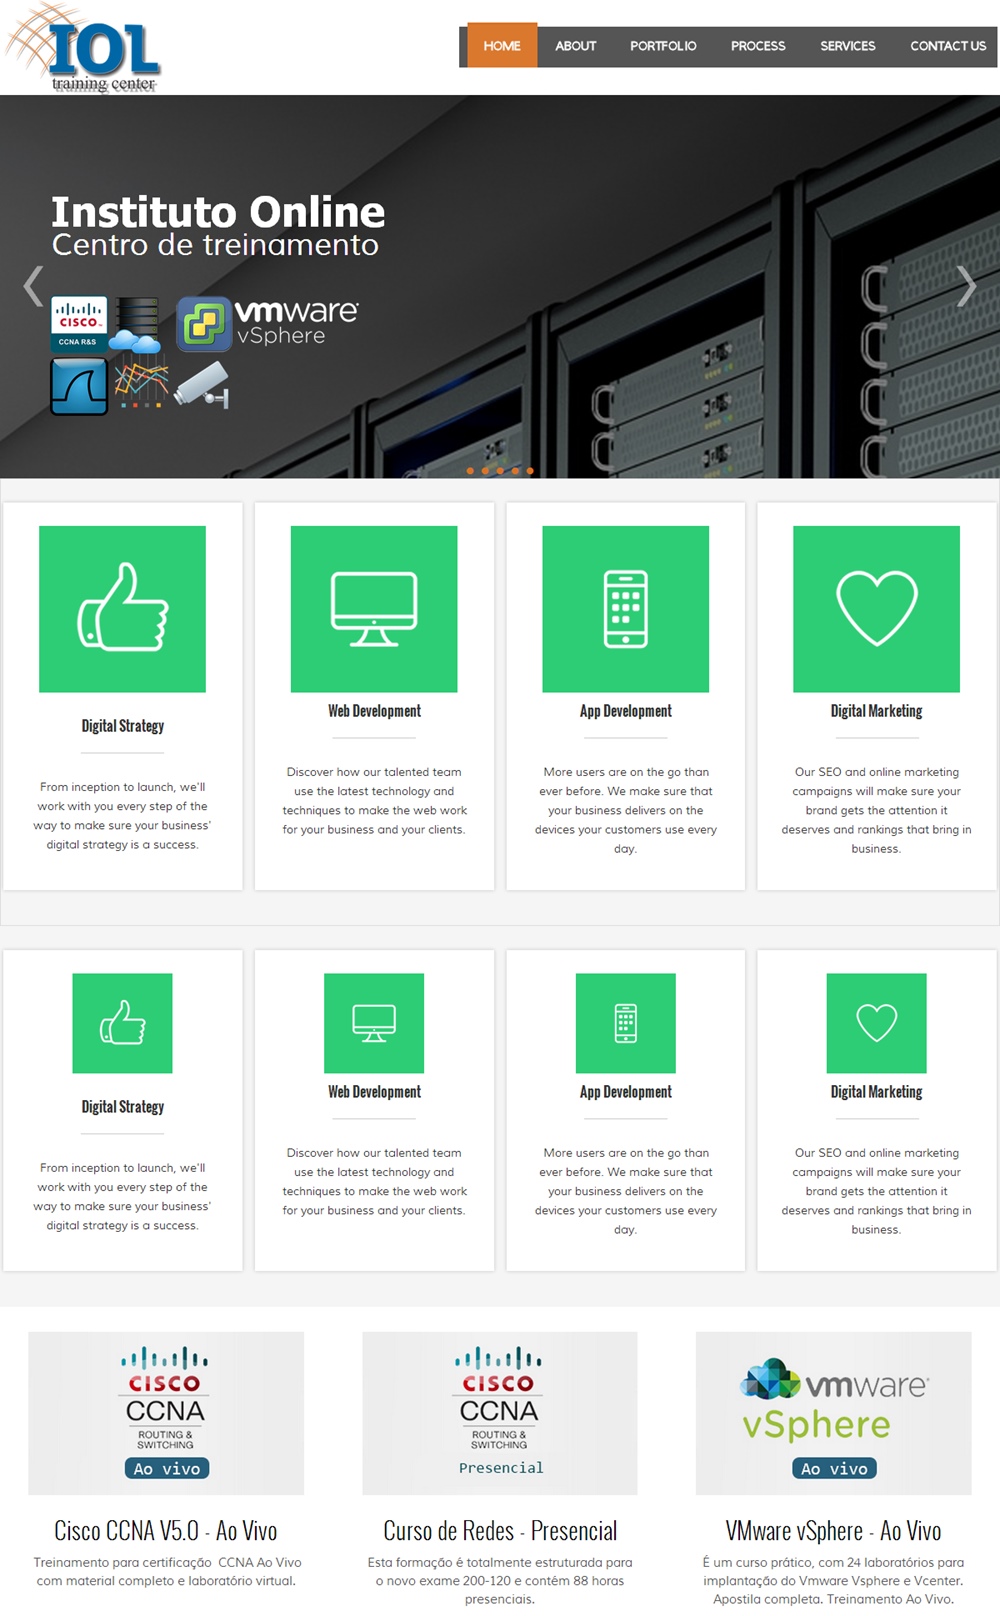
Task: Open Digital Strategy title in first card row
Action: coord(123,726)
